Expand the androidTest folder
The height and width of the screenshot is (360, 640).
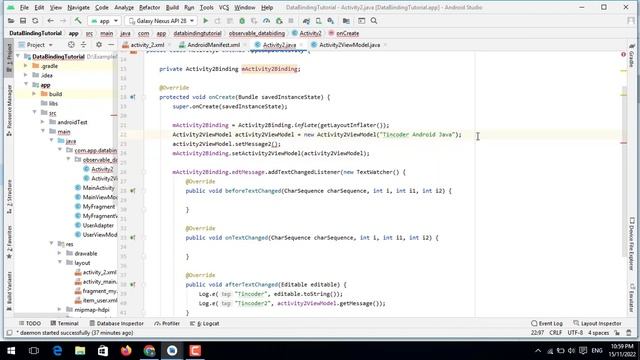click(x=43, y=122)
